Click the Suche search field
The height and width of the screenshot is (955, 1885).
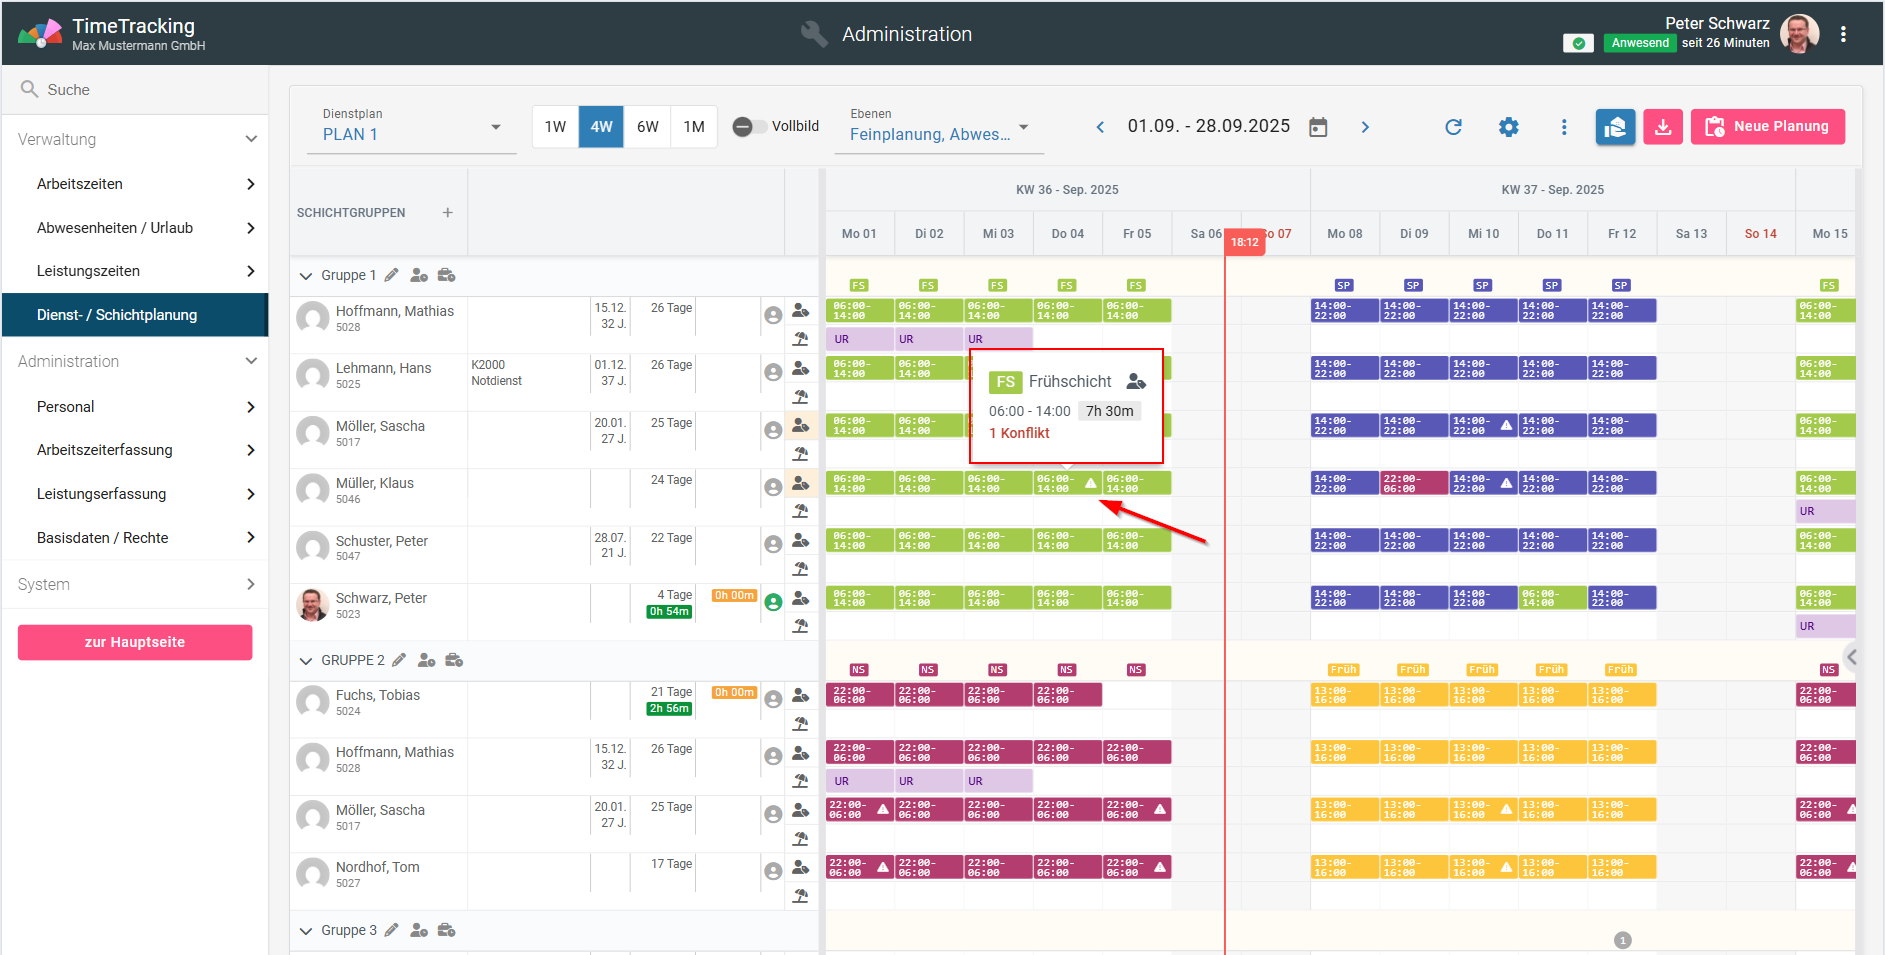point(140,90)
